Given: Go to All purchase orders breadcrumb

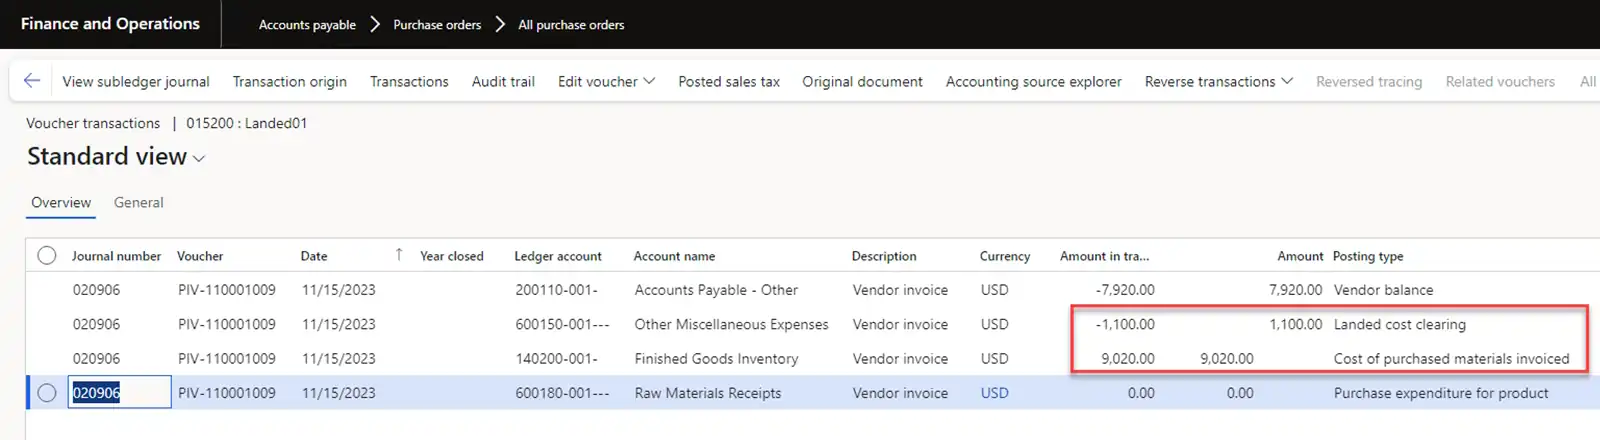Looking at the screenshot, I should click(x=571, y=25).
